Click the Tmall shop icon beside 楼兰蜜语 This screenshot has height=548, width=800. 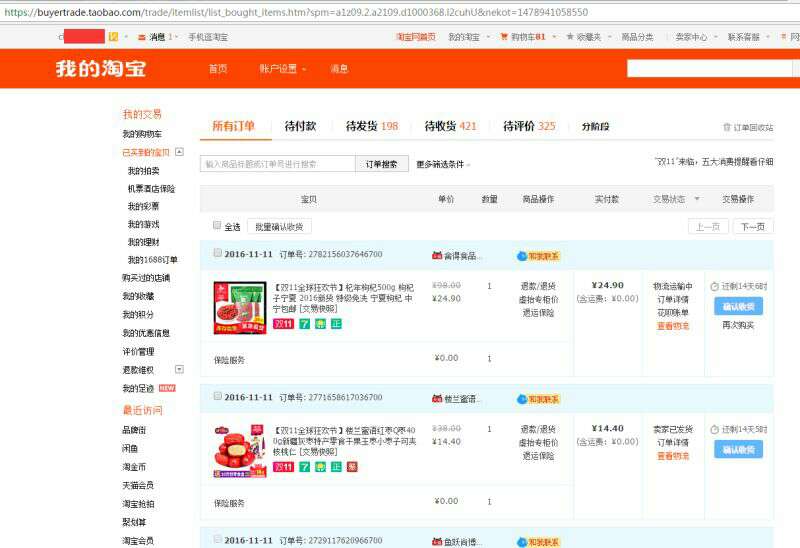pyautogui.click(x=437, y=398)
